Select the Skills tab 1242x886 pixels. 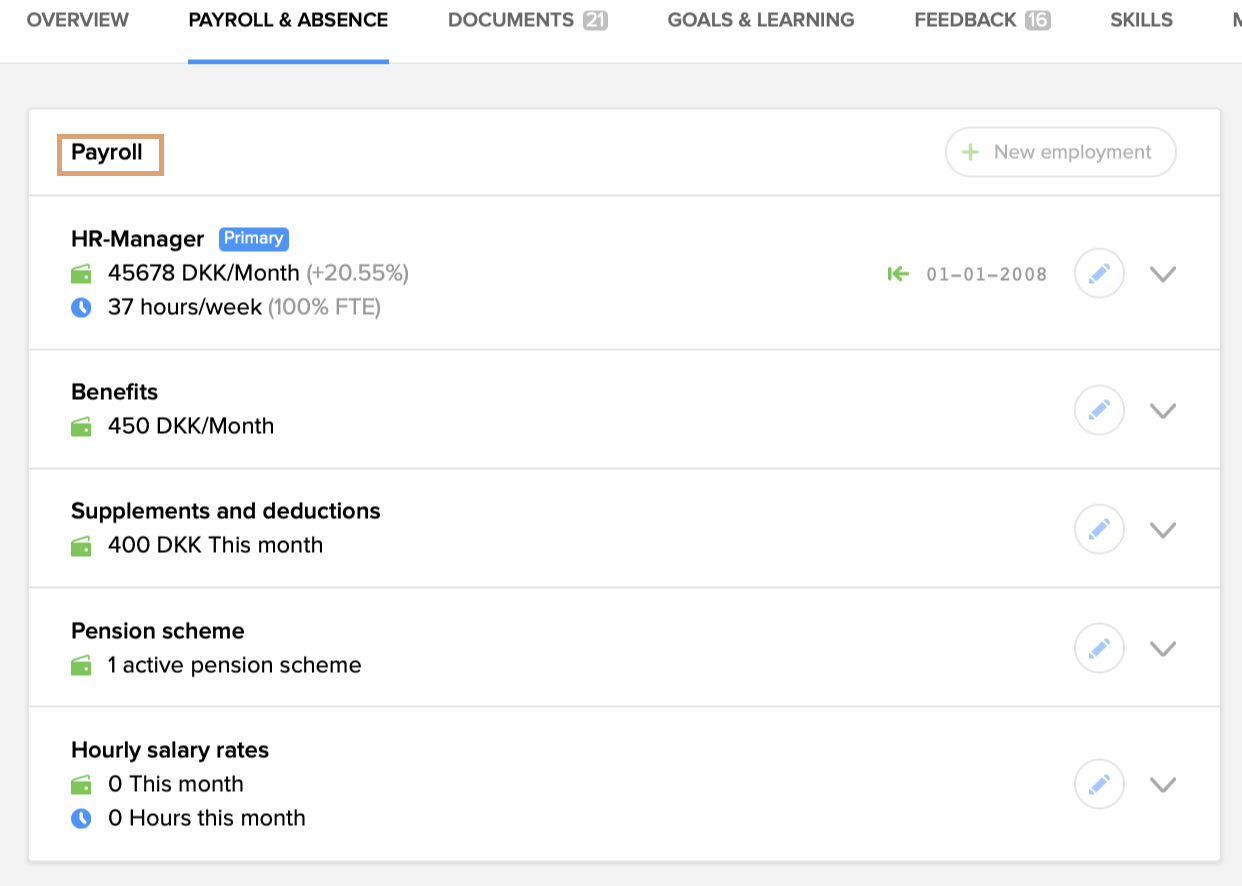1141,20
